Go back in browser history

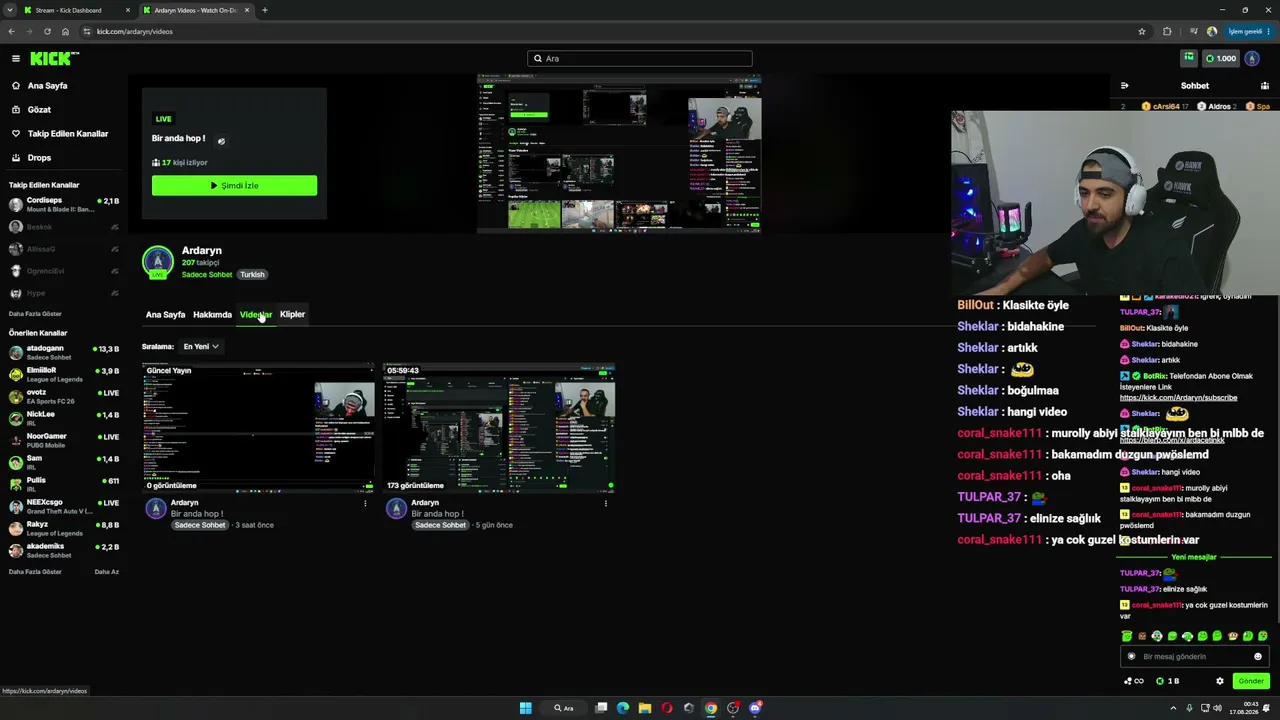coord(11,31)
